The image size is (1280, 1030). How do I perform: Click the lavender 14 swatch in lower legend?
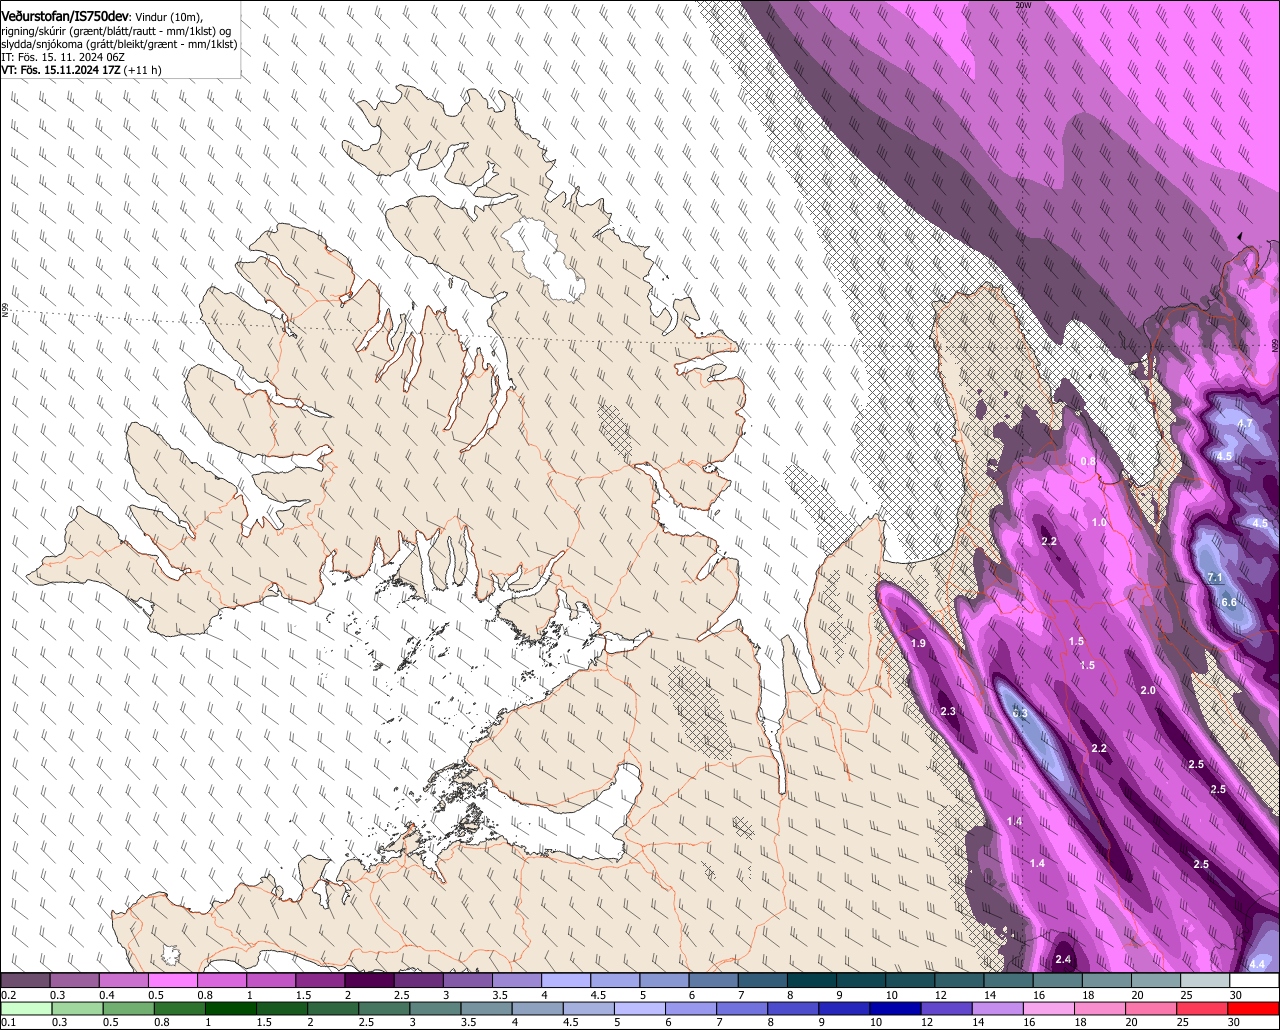click(997, 1008)
